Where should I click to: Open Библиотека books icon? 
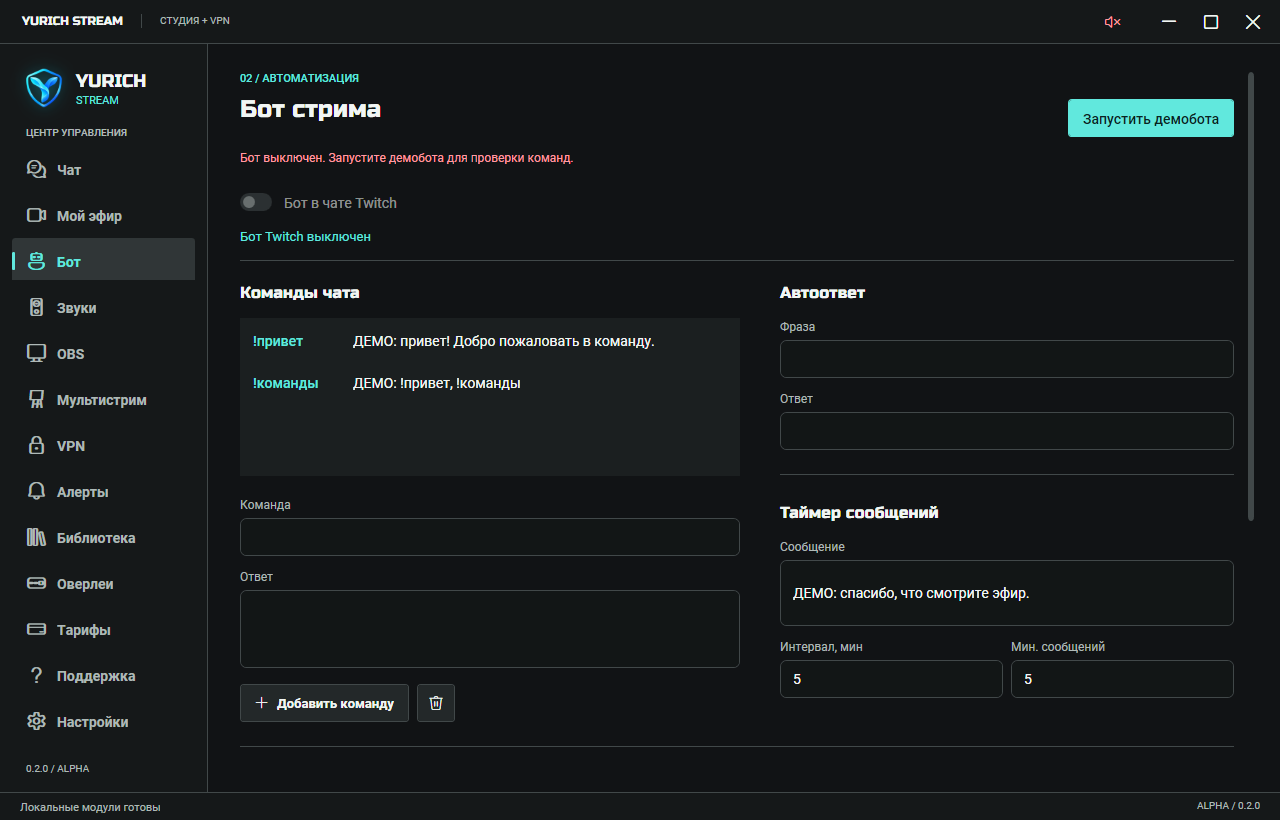(x=37, y=538)
